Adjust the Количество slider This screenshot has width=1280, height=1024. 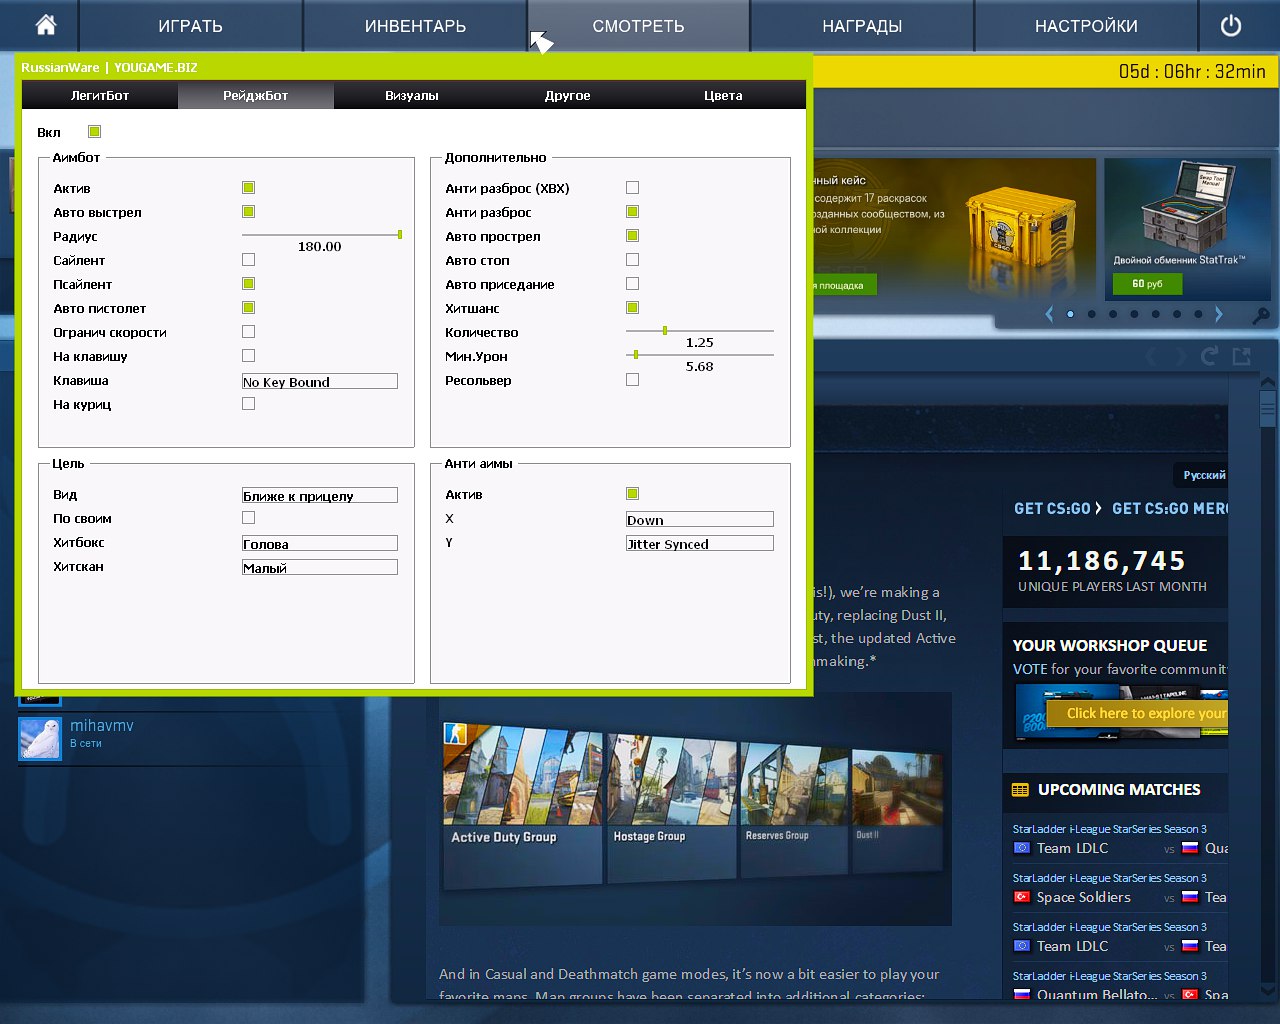[x=700, y=330]
